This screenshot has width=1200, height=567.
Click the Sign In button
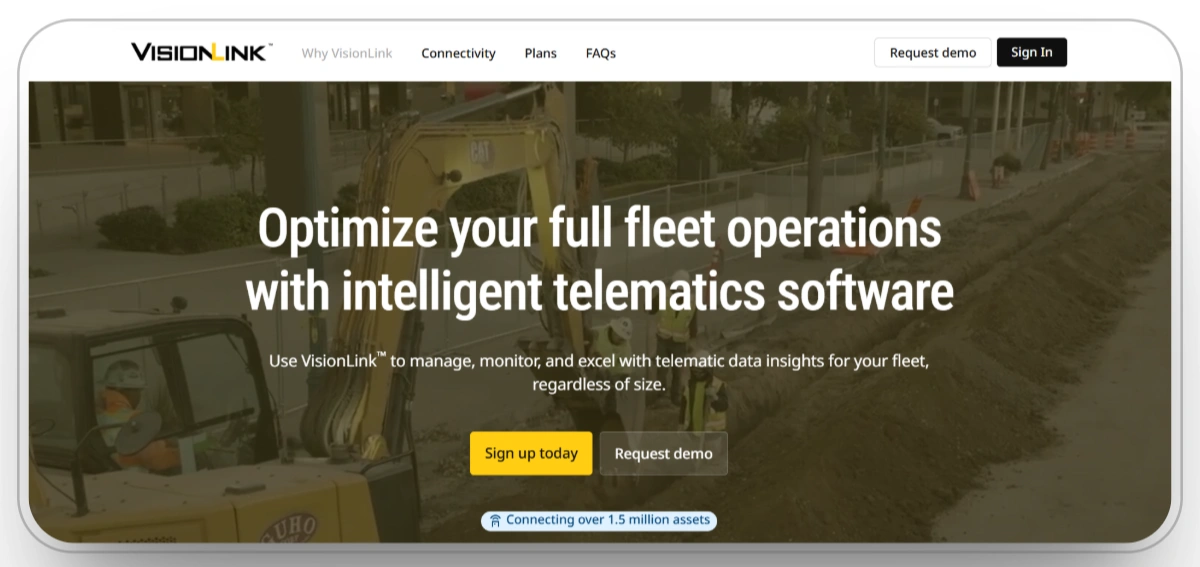pos(1032,52)
